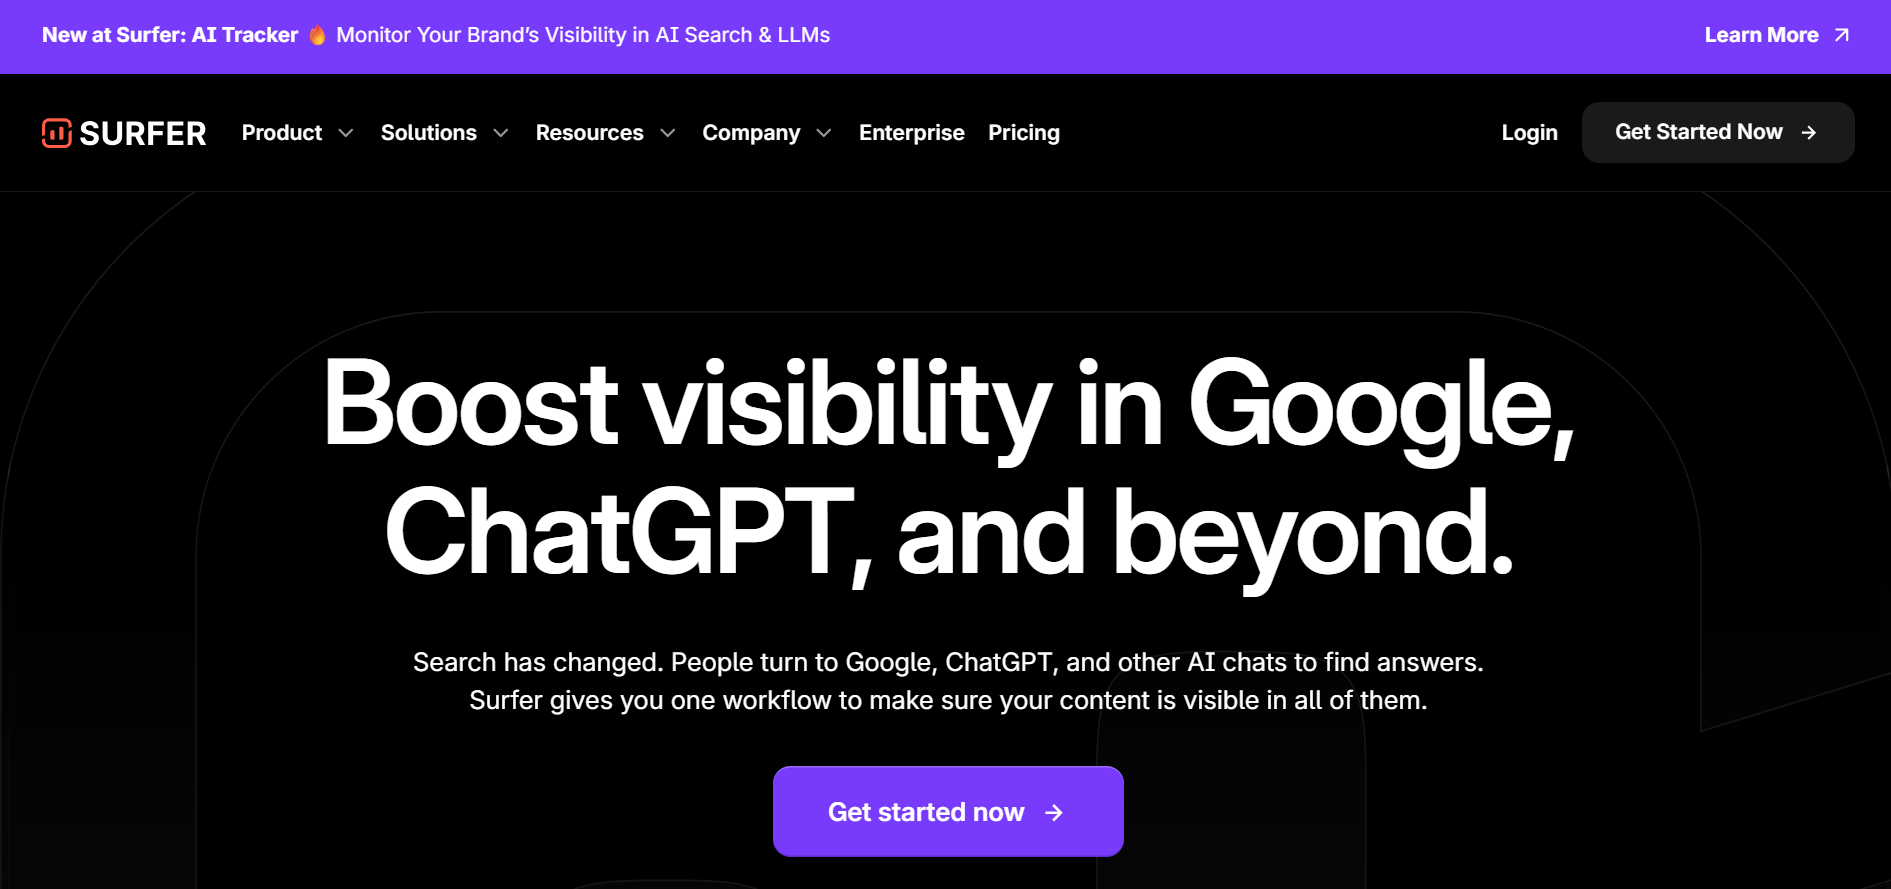Open the Product menu
This screenshot has width=1891, height=889.
(282, 133)
